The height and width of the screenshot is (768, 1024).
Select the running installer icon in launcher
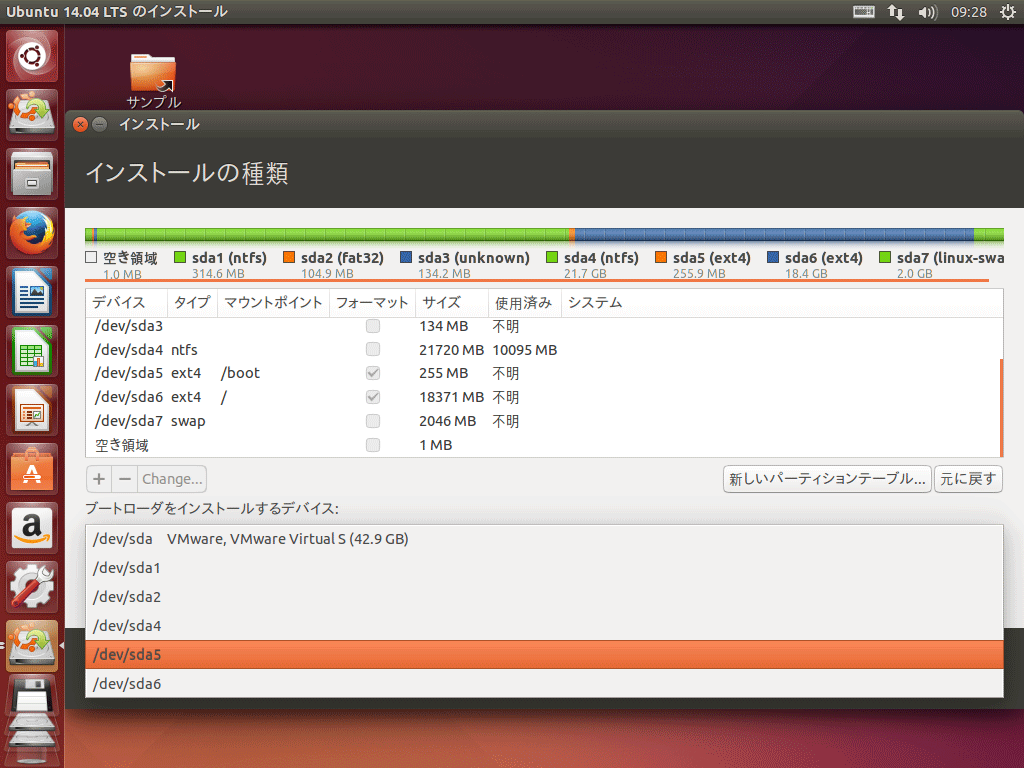pos(32,646)
